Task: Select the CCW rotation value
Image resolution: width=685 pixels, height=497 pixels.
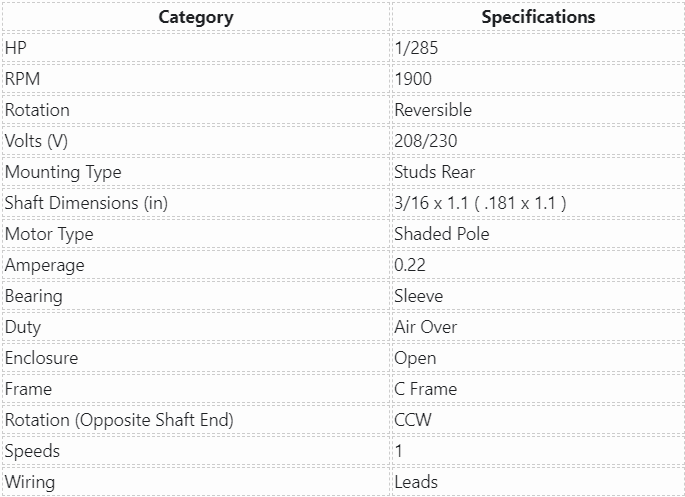Action: pyautogui.click(x=413, y=420)
